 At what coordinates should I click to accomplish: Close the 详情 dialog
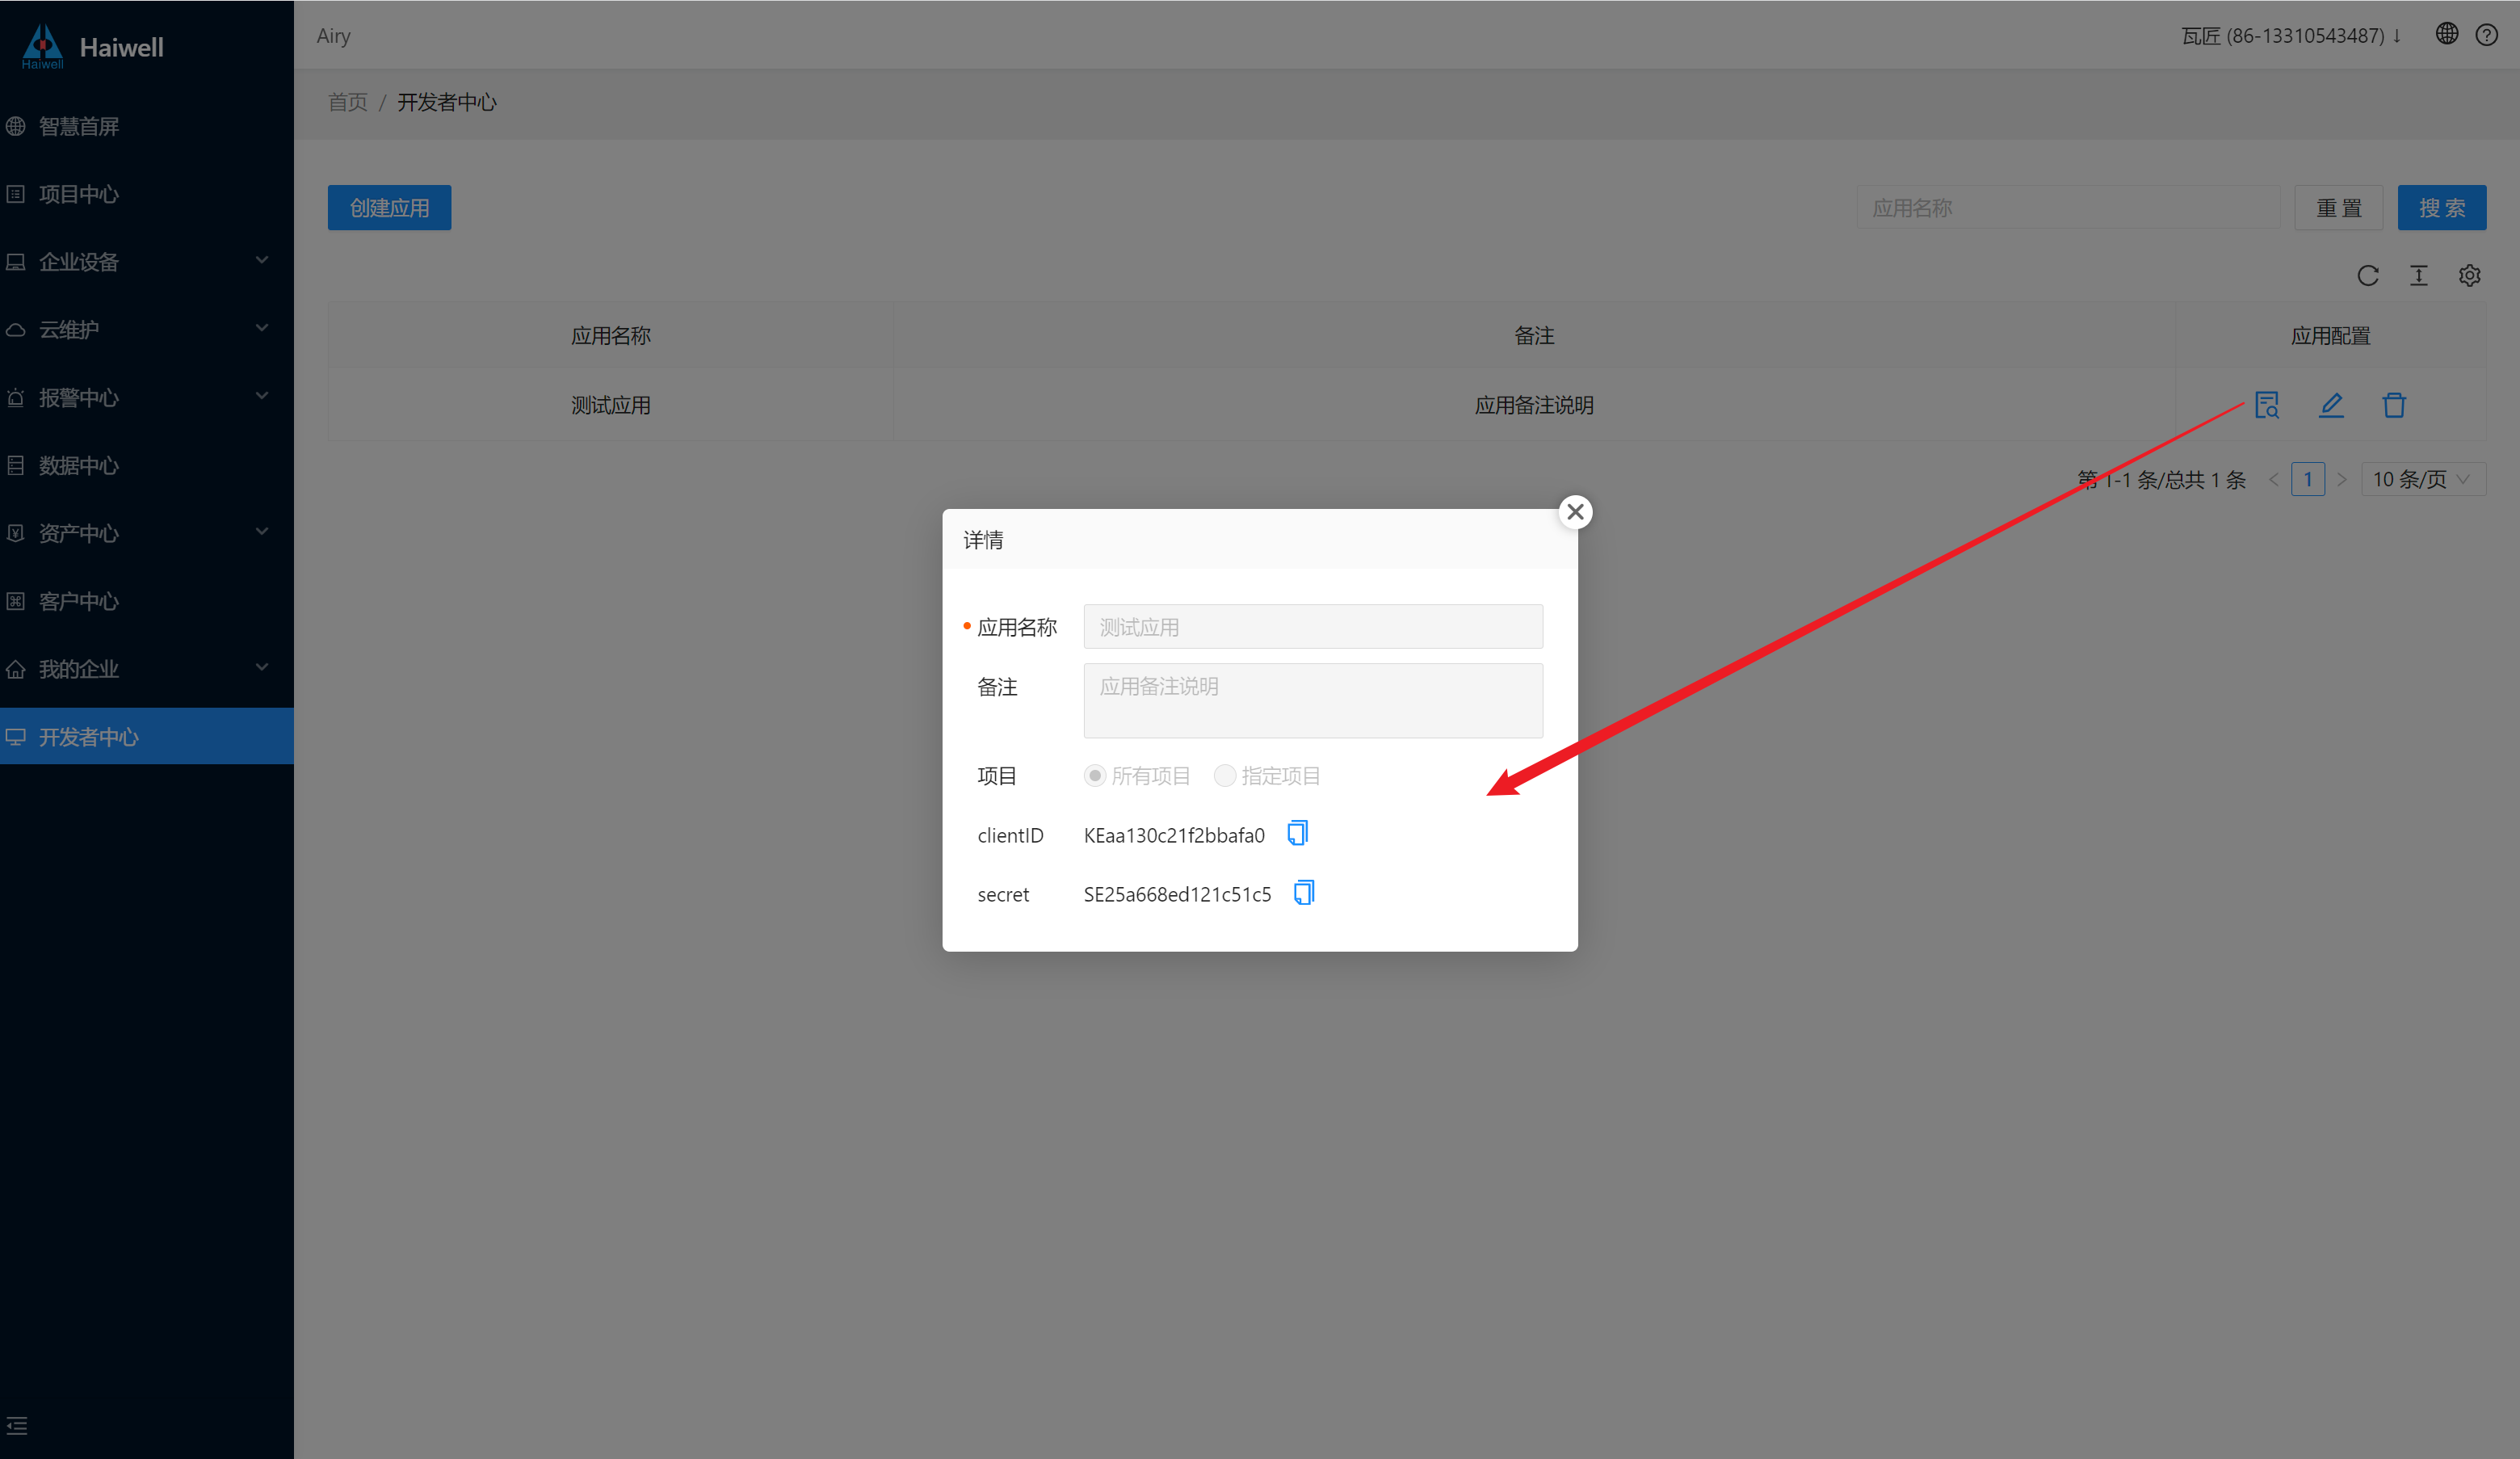[x=1575, y=512]
